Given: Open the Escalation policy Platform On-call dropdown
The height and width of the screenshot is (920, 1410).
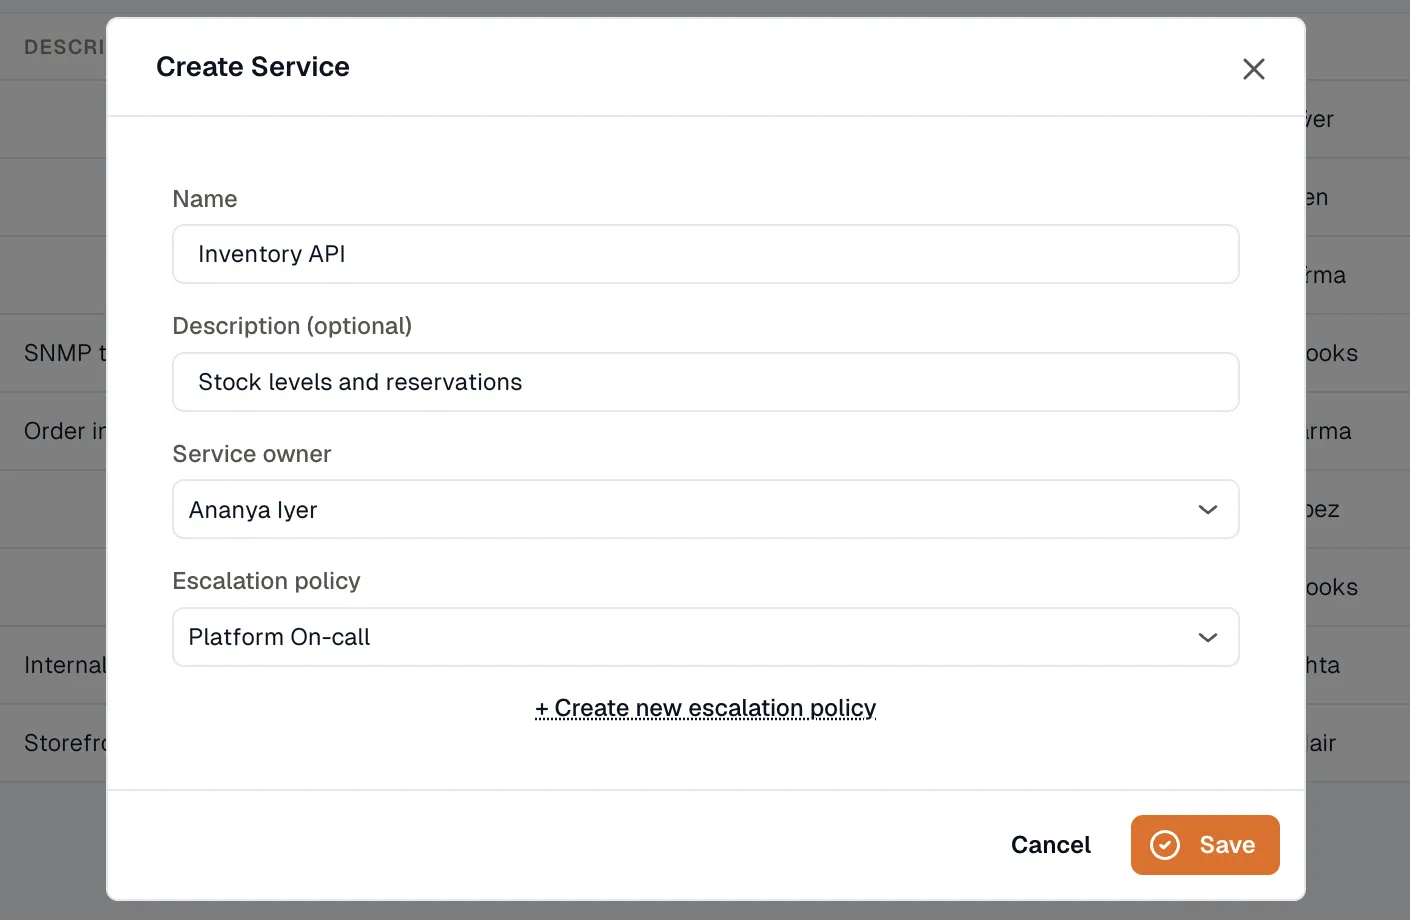Looking at the screenshot, I should [x=705, y=637].
